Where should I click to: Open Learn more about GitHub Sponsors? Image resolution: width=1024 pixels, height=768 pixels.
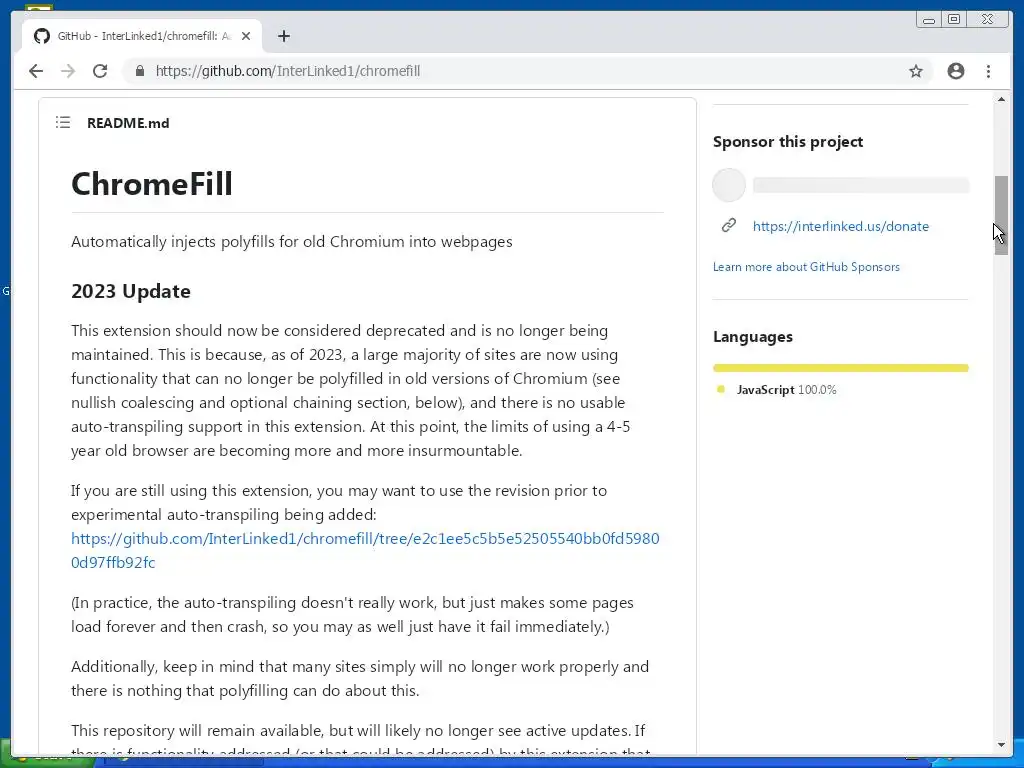click(x=806, y=267)
